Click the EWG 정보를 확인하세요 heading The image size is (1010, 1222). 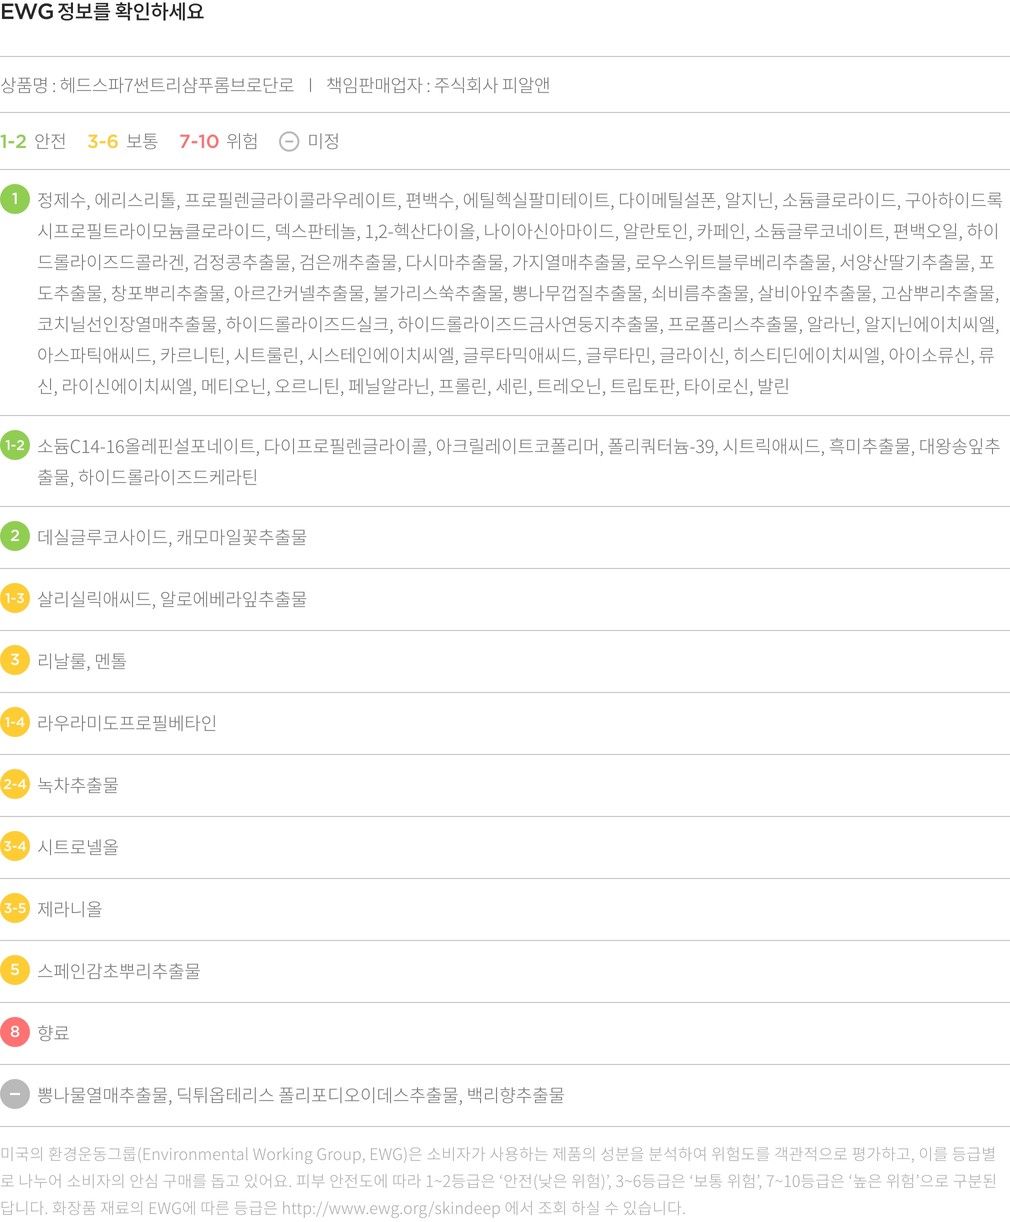[102, 13]
